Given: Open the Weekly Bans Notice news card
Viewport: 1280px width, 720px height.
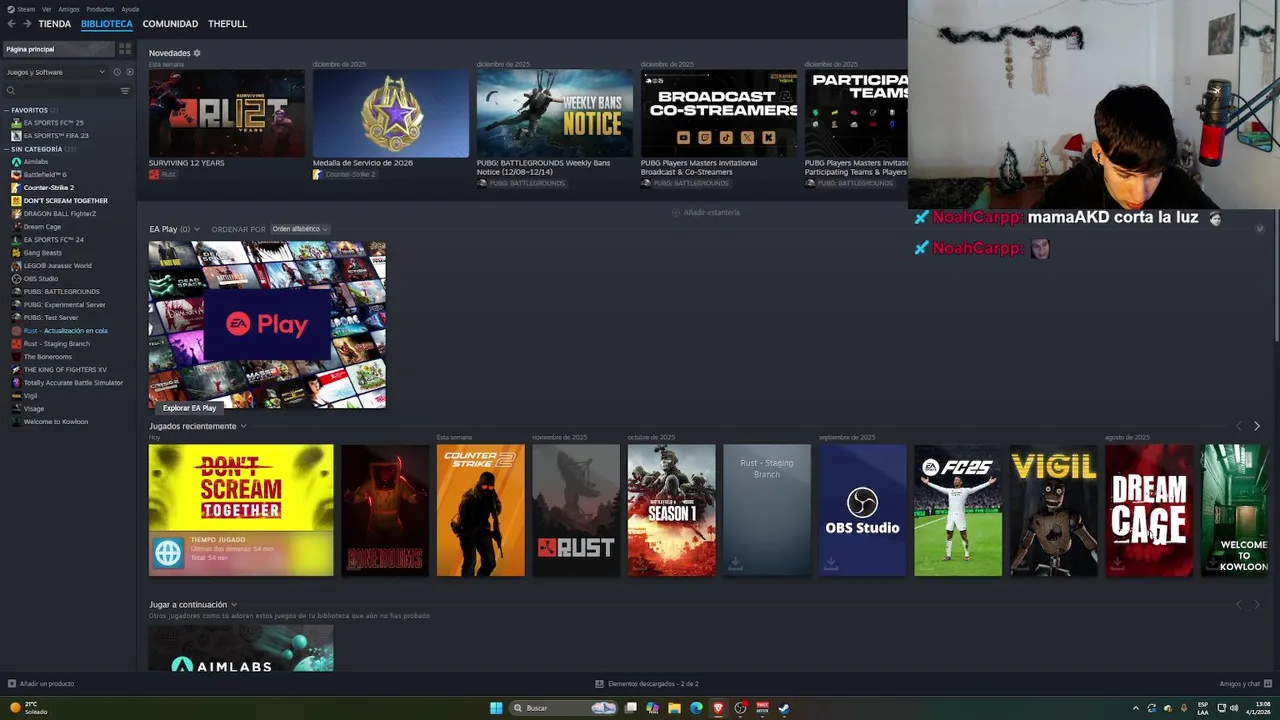Looking at the screenshot, I should coord(555,114).
